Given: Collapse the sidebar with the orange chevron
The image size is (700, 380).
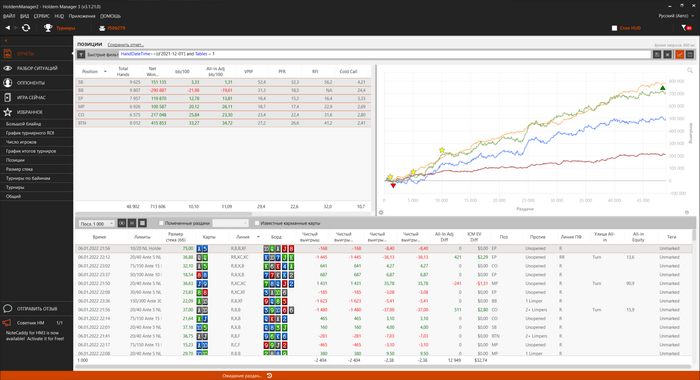Looking at the screenshot, I should [x=6, y=41].
